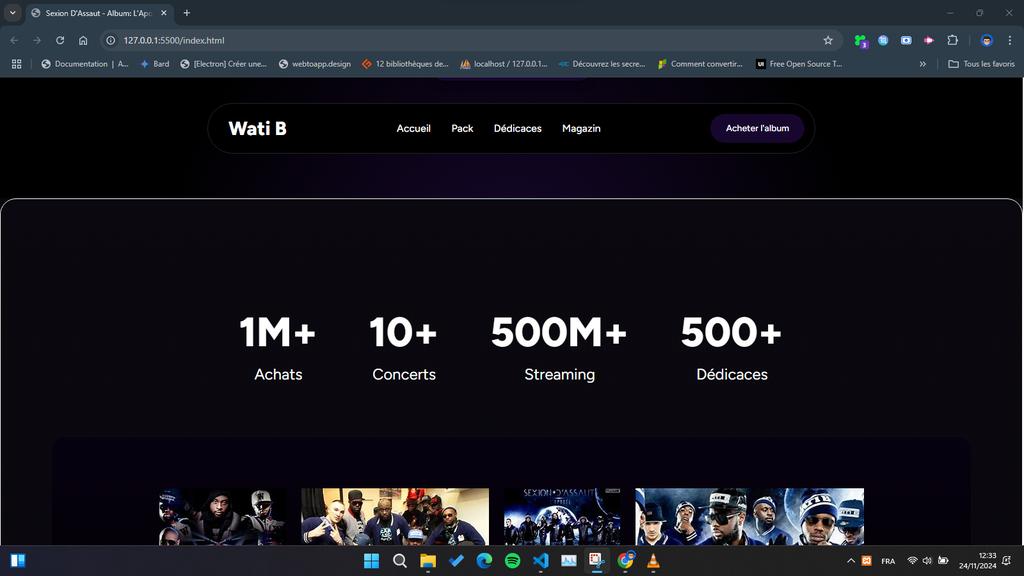Click the browser forward arrow
1024x576 pixels.
(37, 40)
